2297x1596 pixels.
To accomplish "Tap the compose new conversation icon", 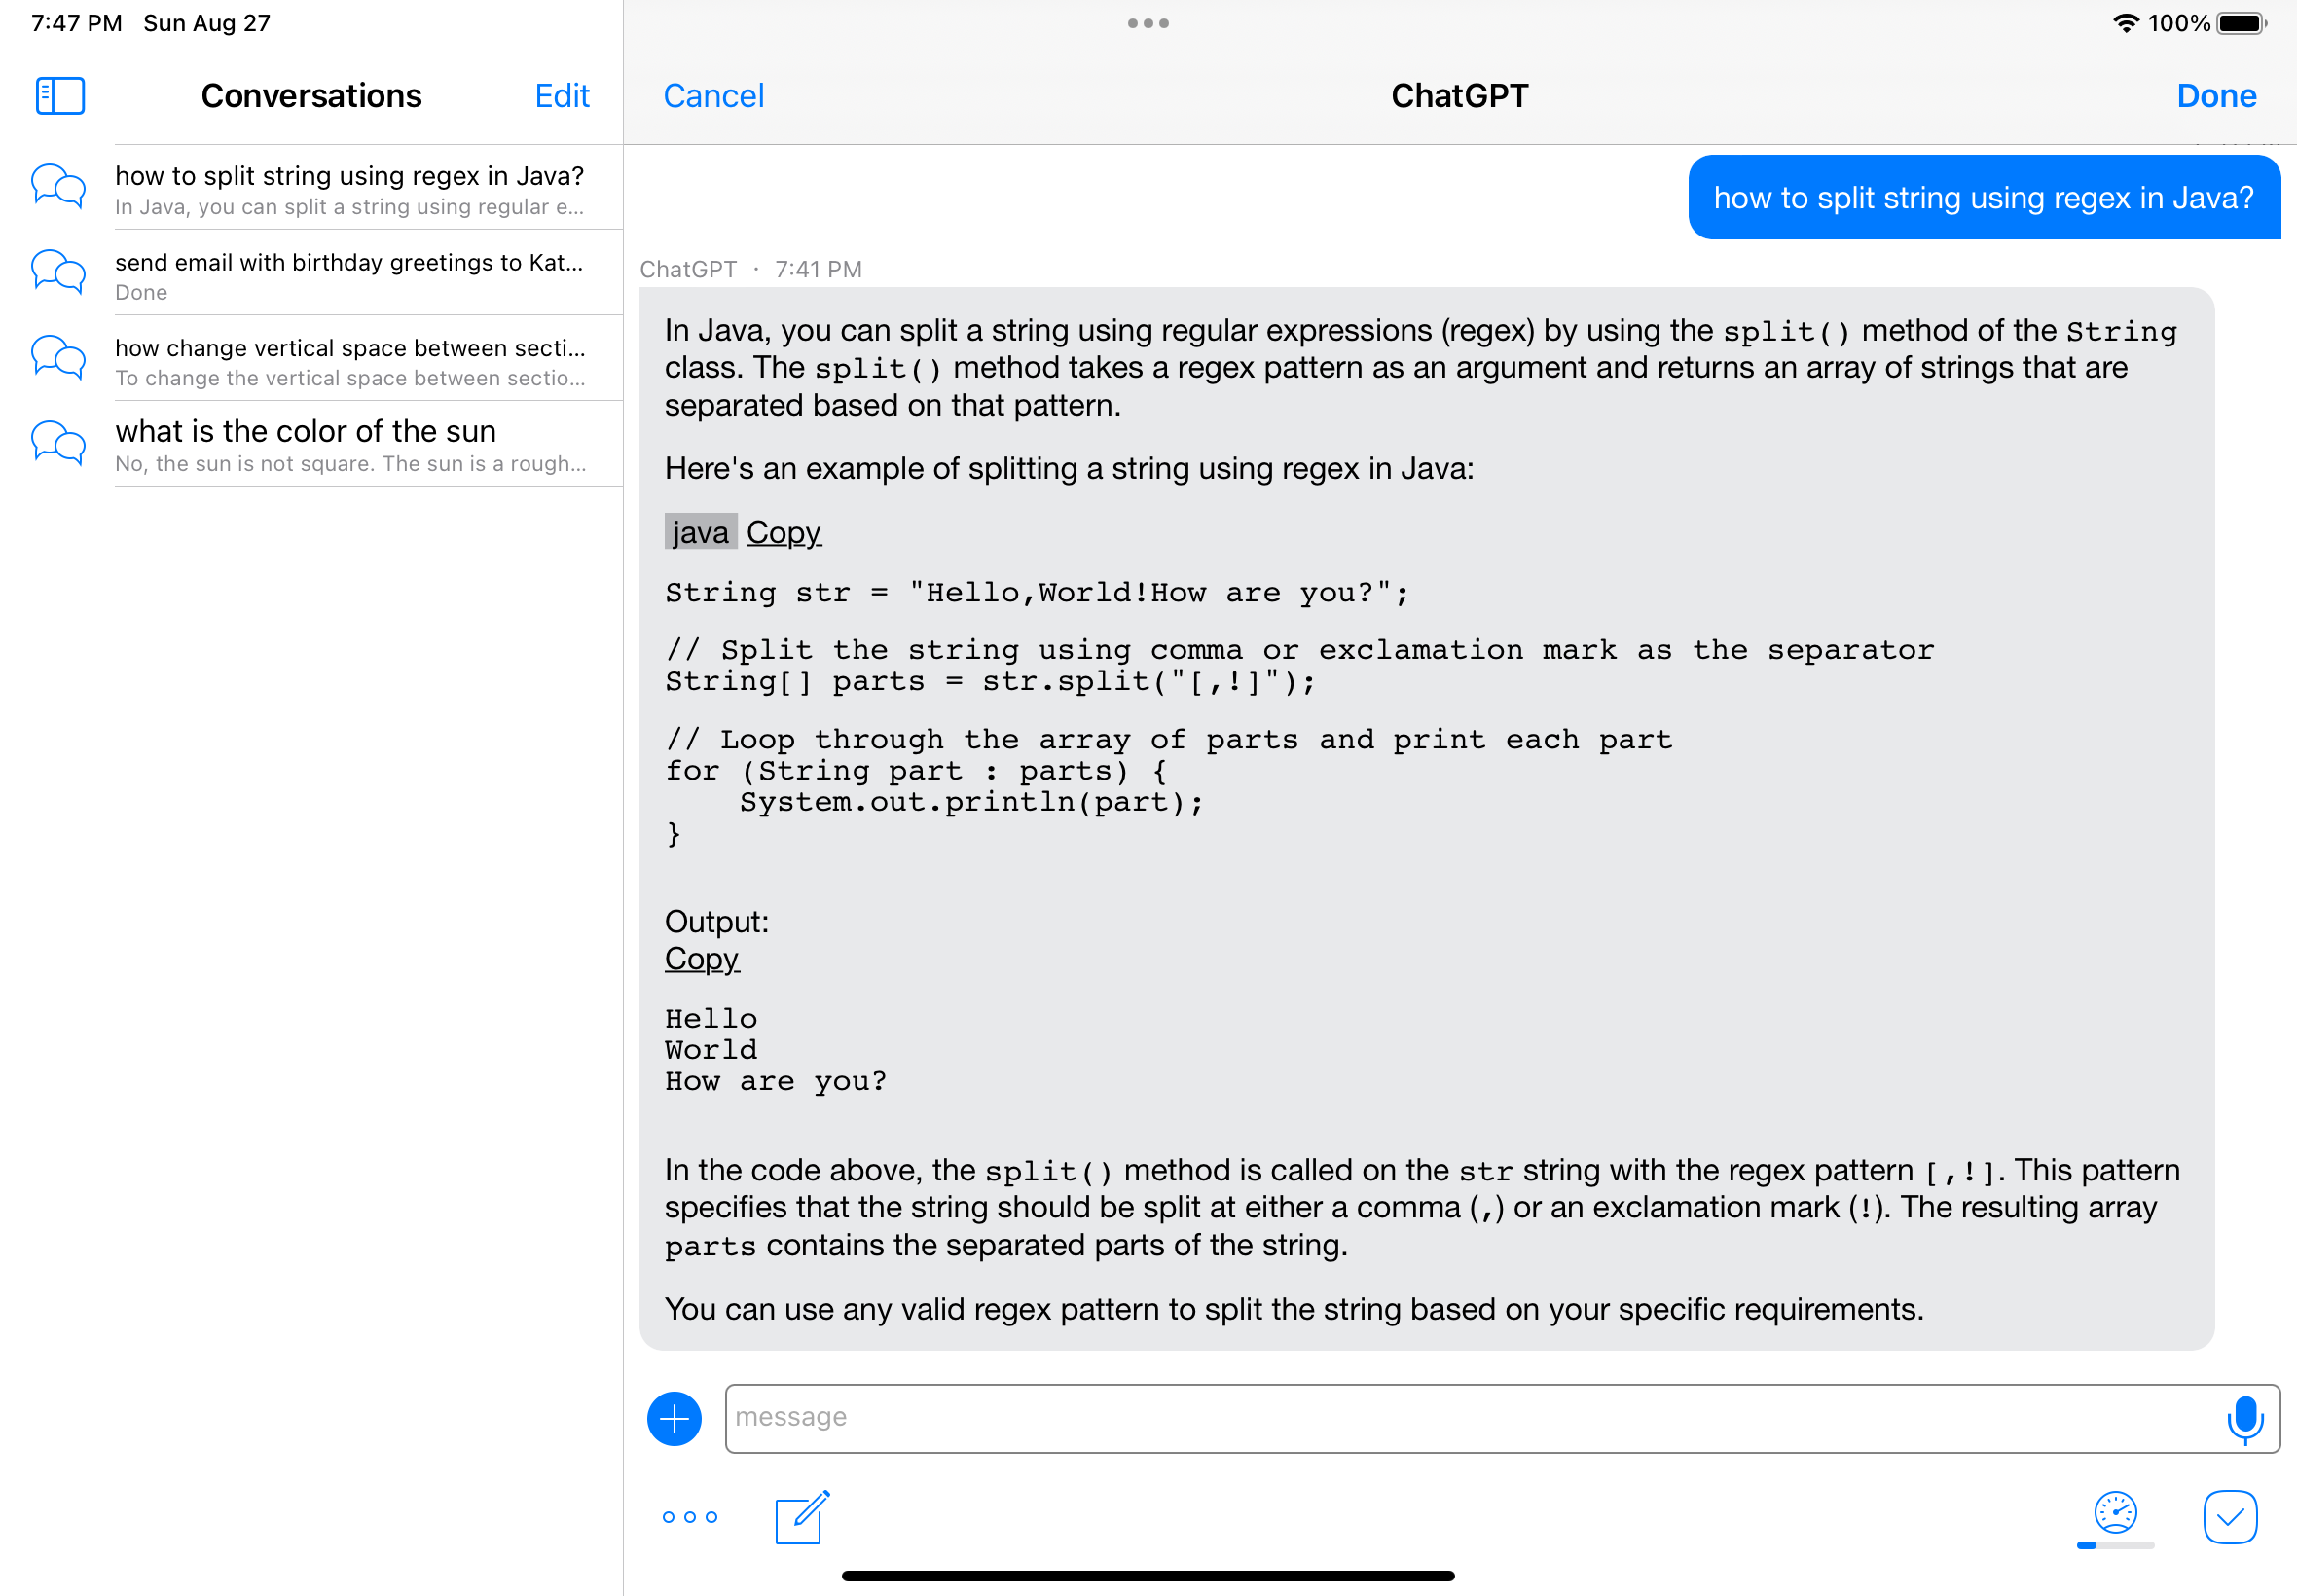I will click(x=802, y=1517).
